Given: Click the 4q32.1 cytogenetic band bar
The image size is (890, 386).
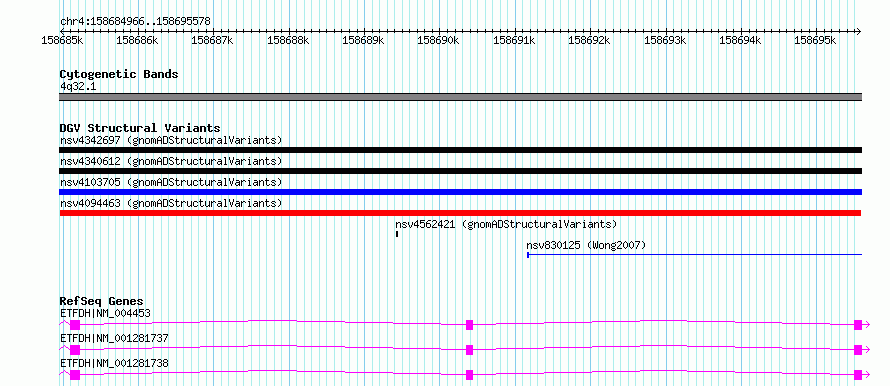Looking at the screenshot, I should (460, 97).
